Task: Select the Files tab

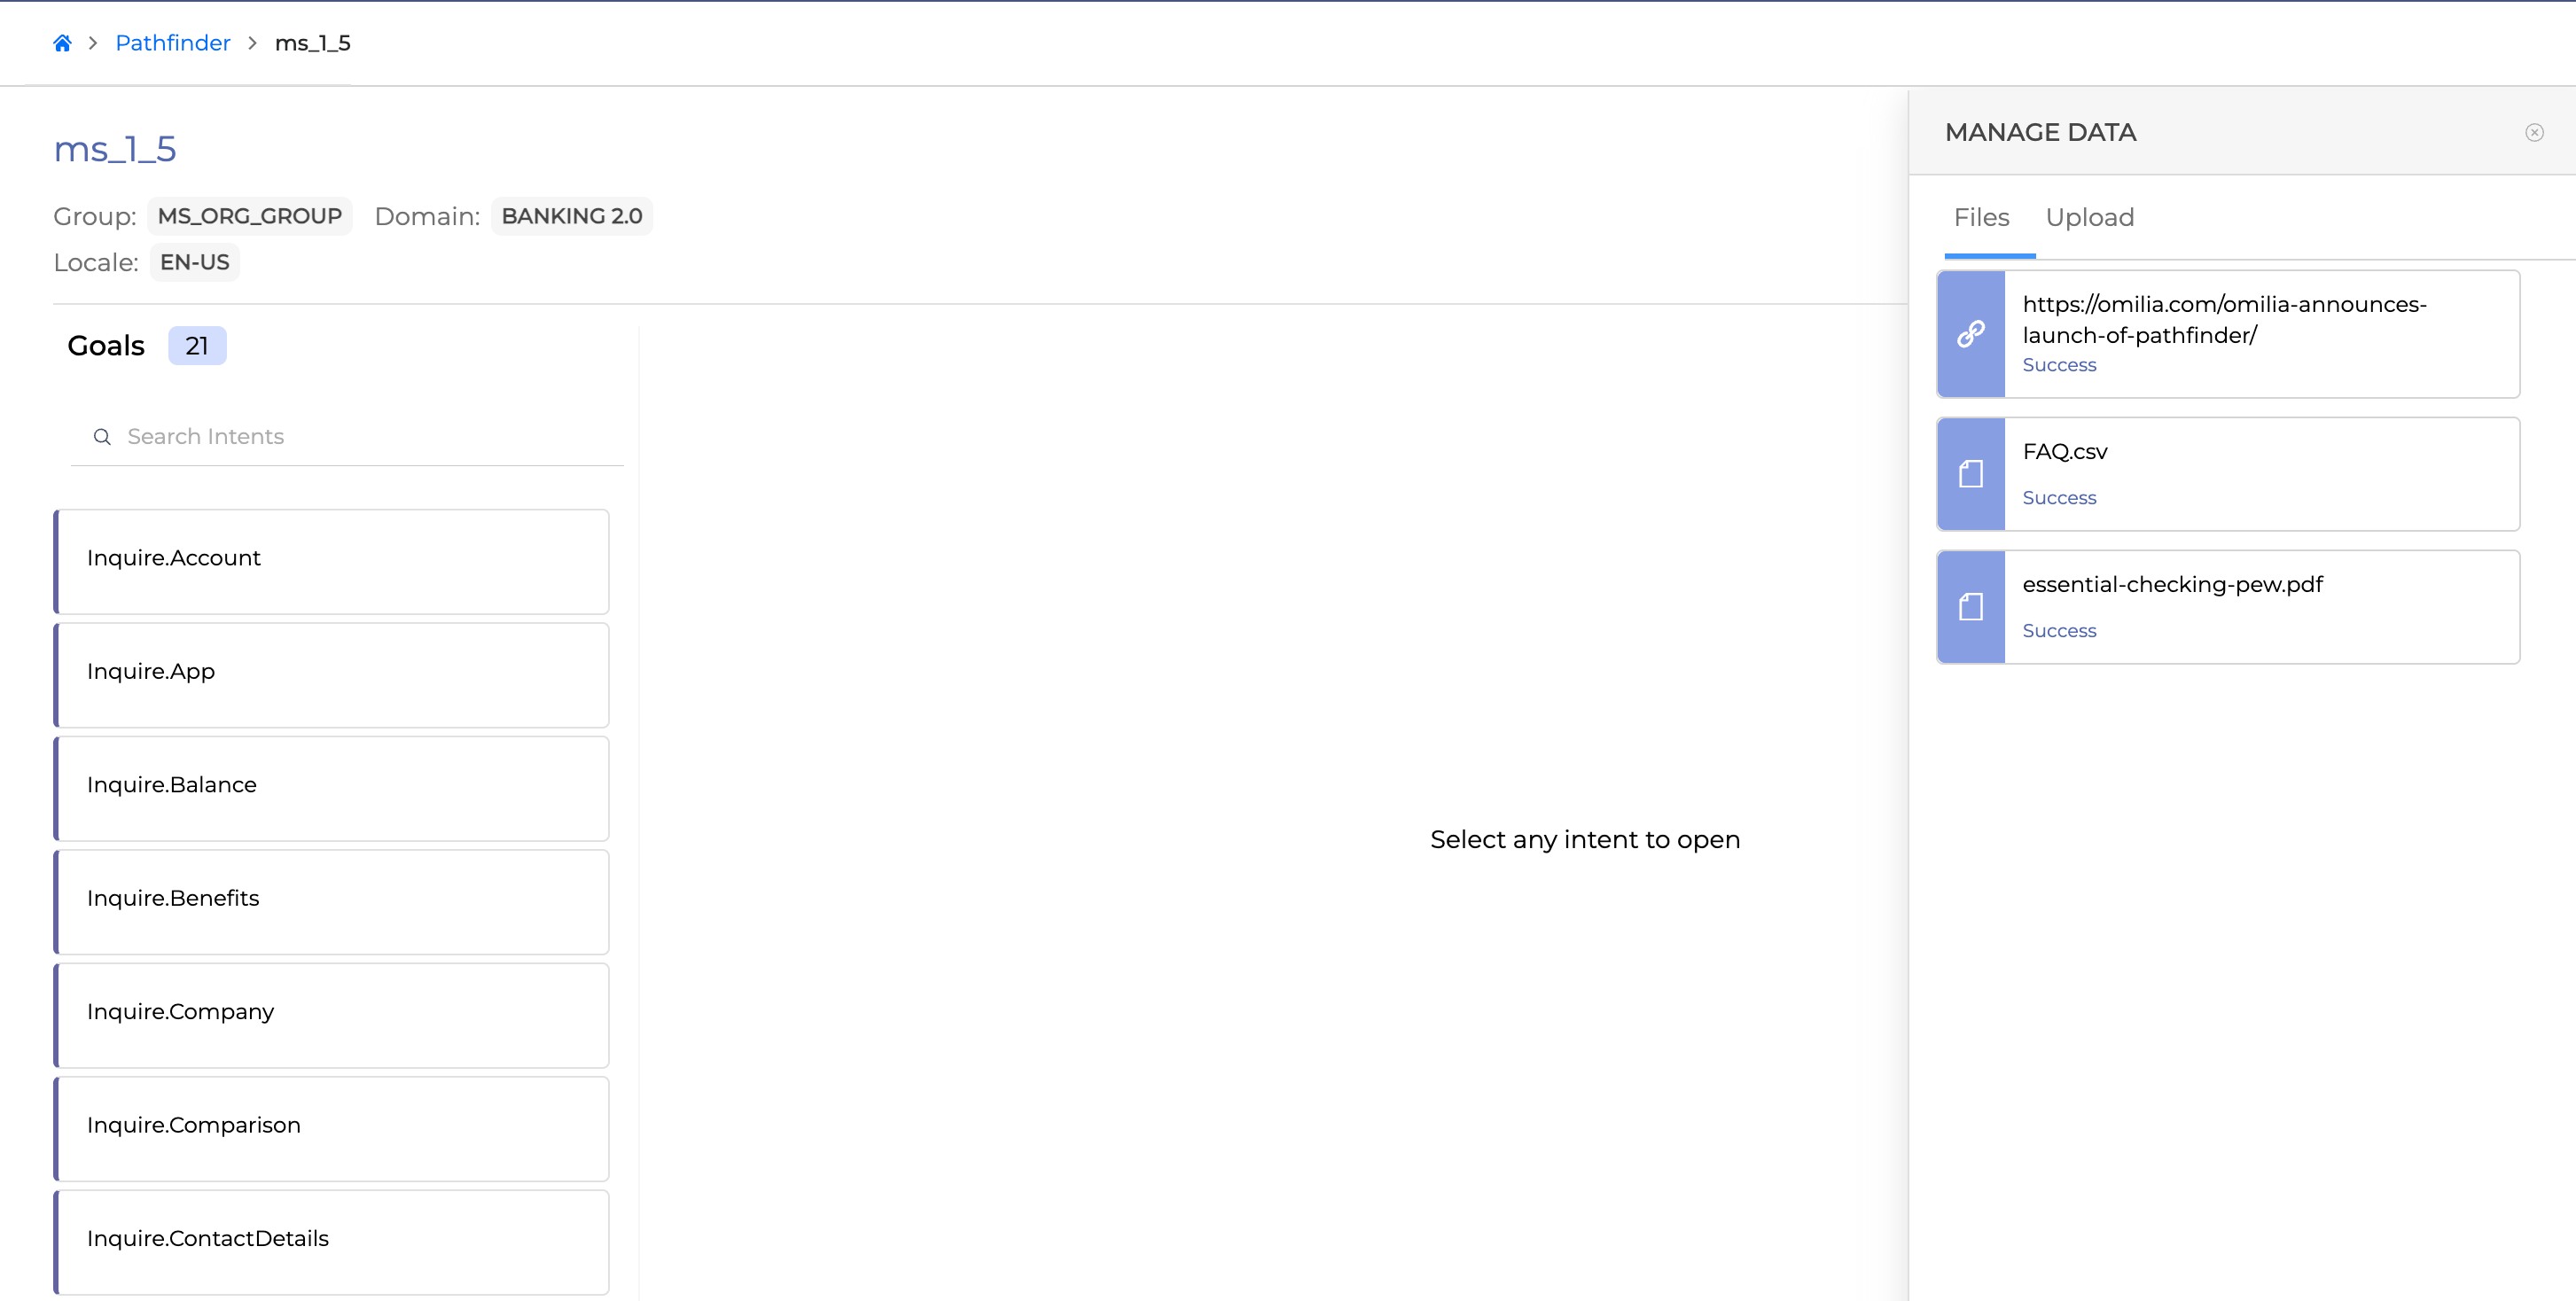Action: pyautogui.click(x=1981, y=217)
